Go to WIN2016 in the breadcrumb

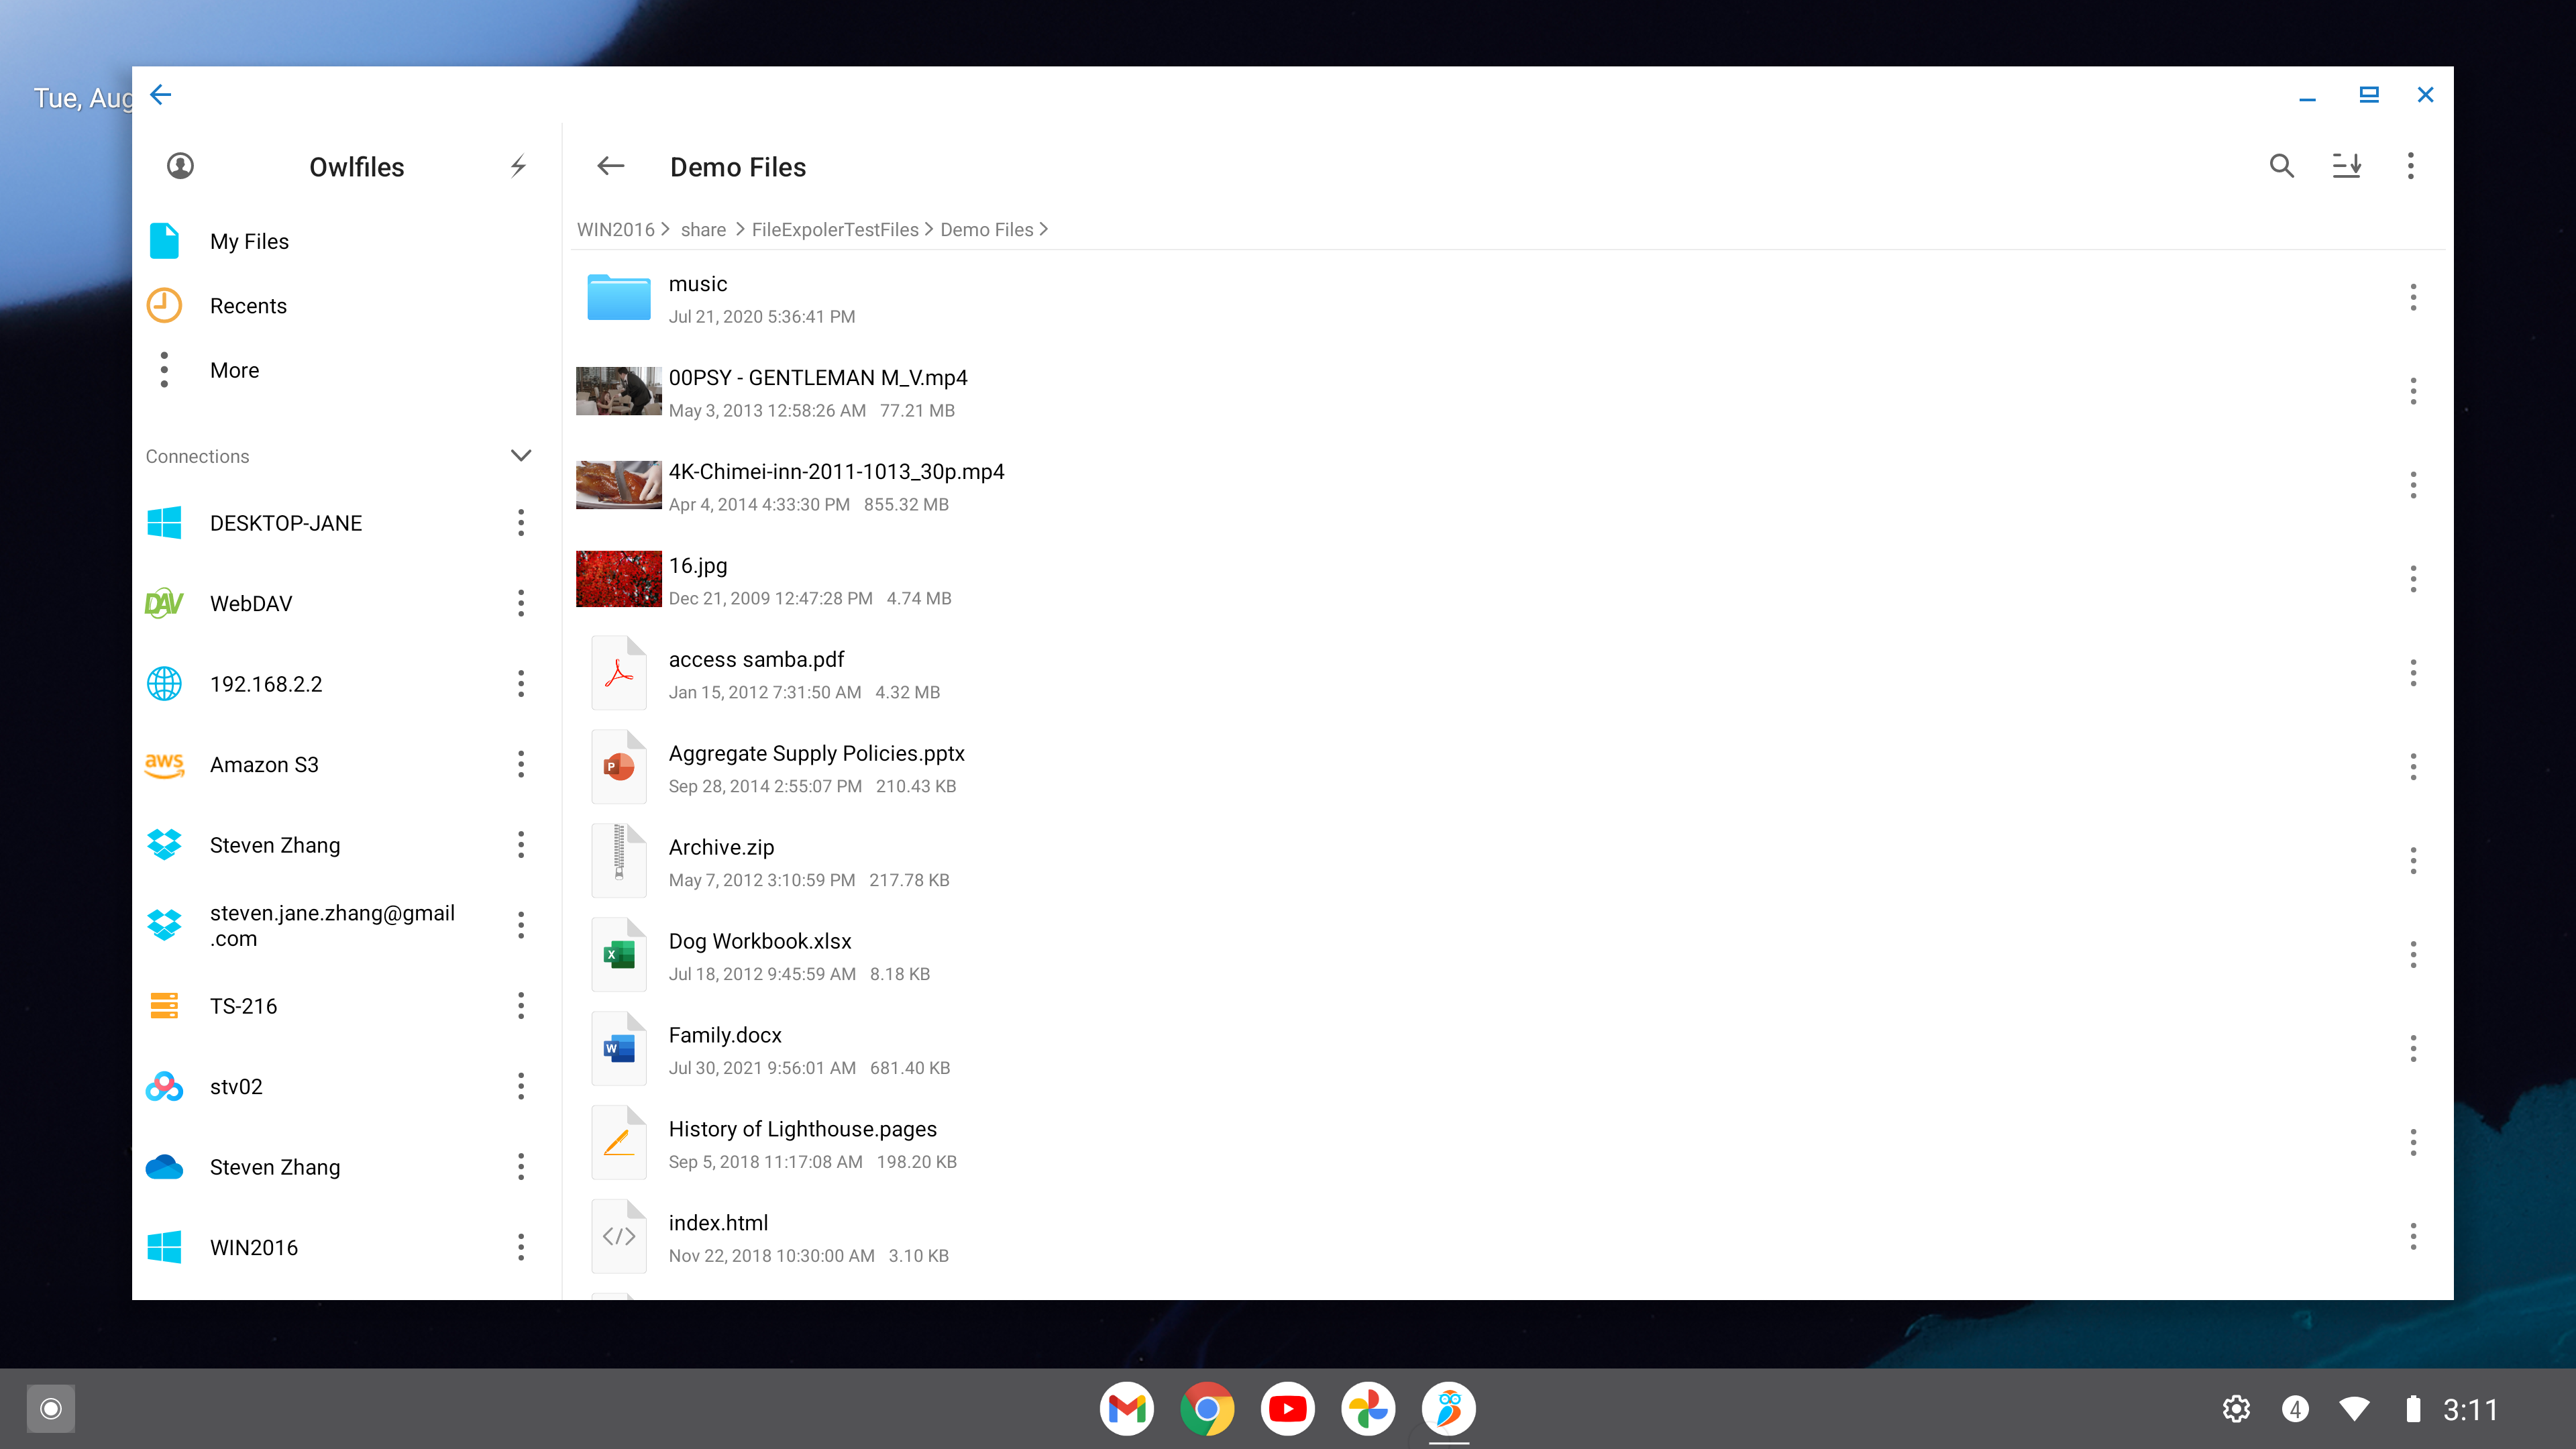coord(615,229)
